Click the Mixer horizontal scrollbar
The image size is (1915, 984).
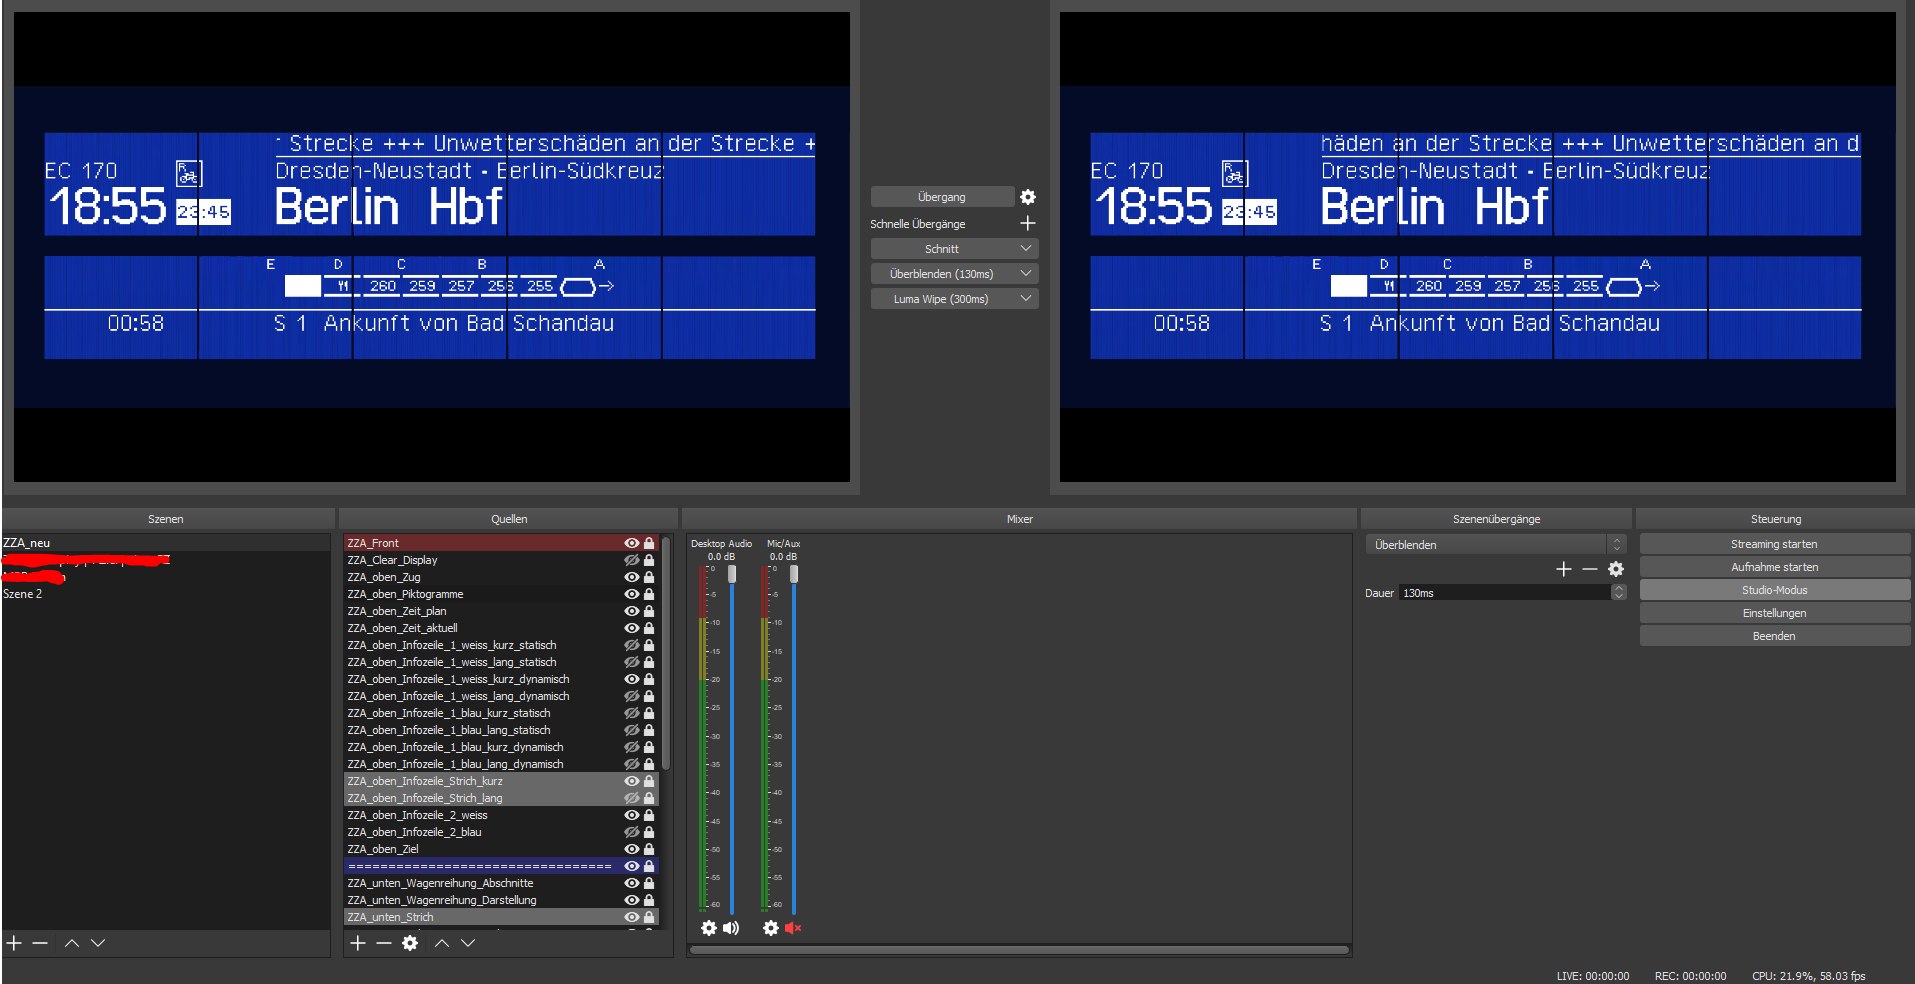[1019, 950]
